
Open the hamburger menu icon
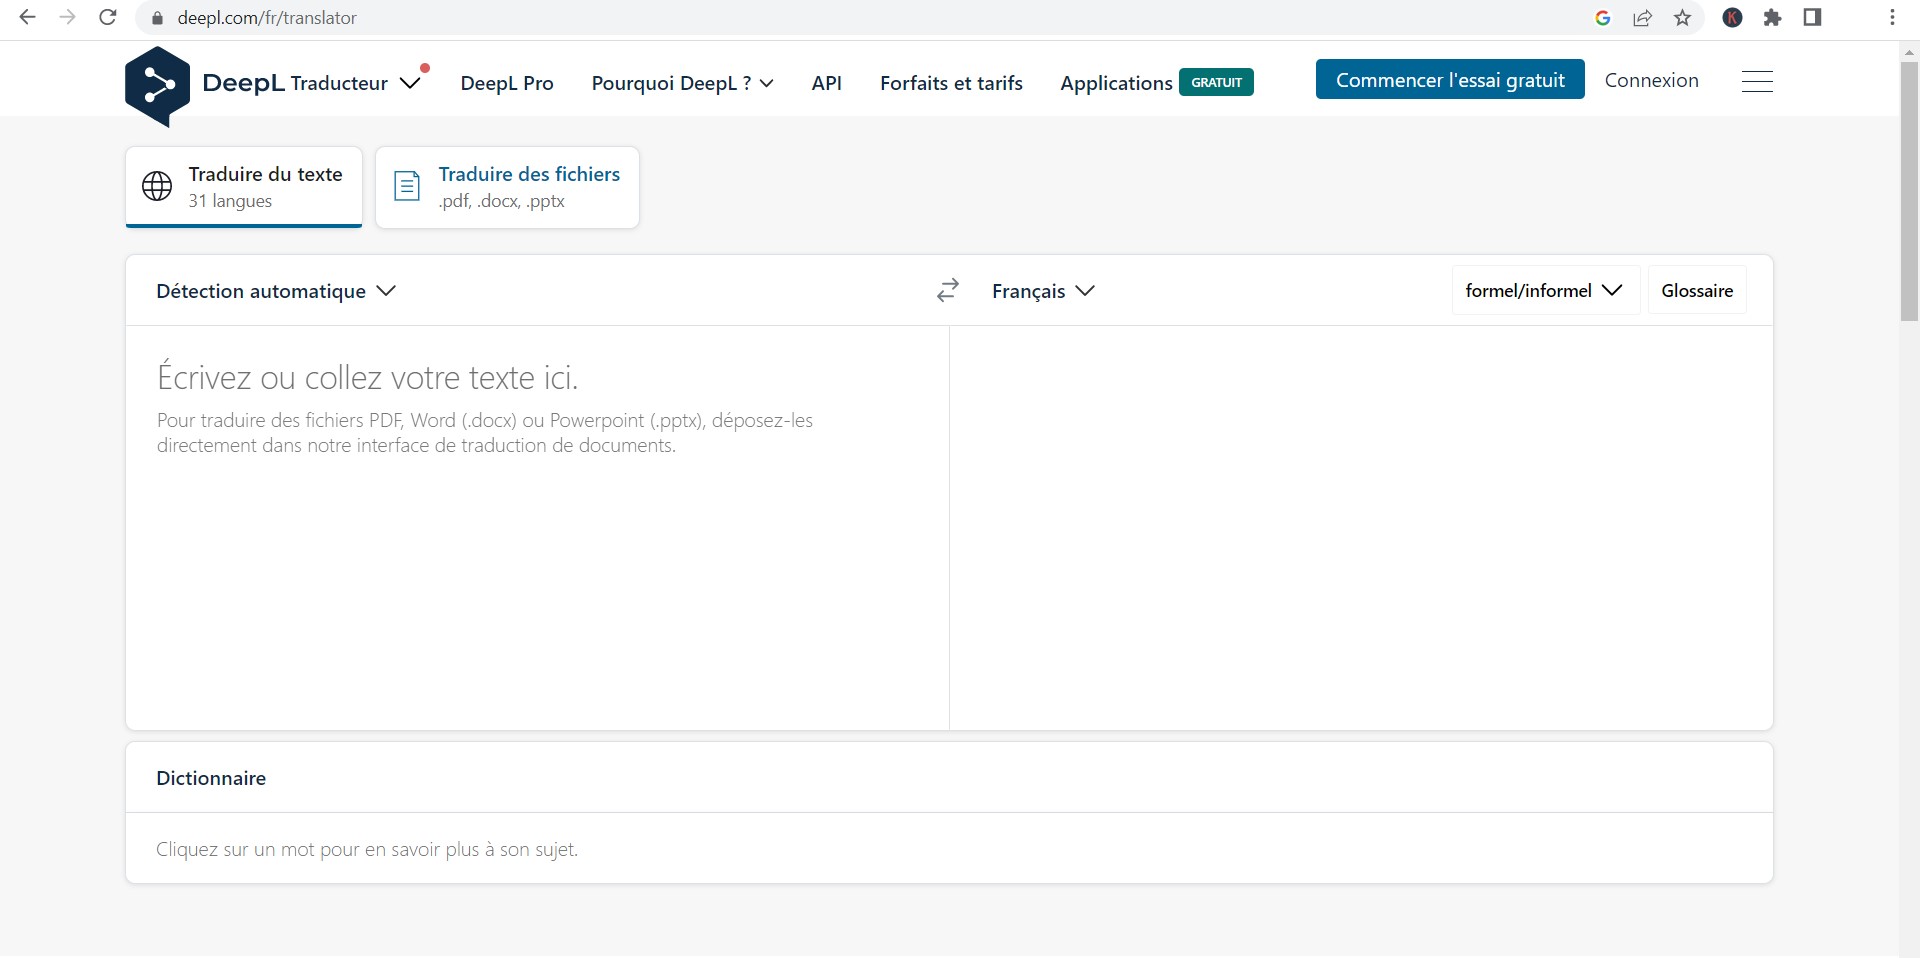[x=1756, y=82]
